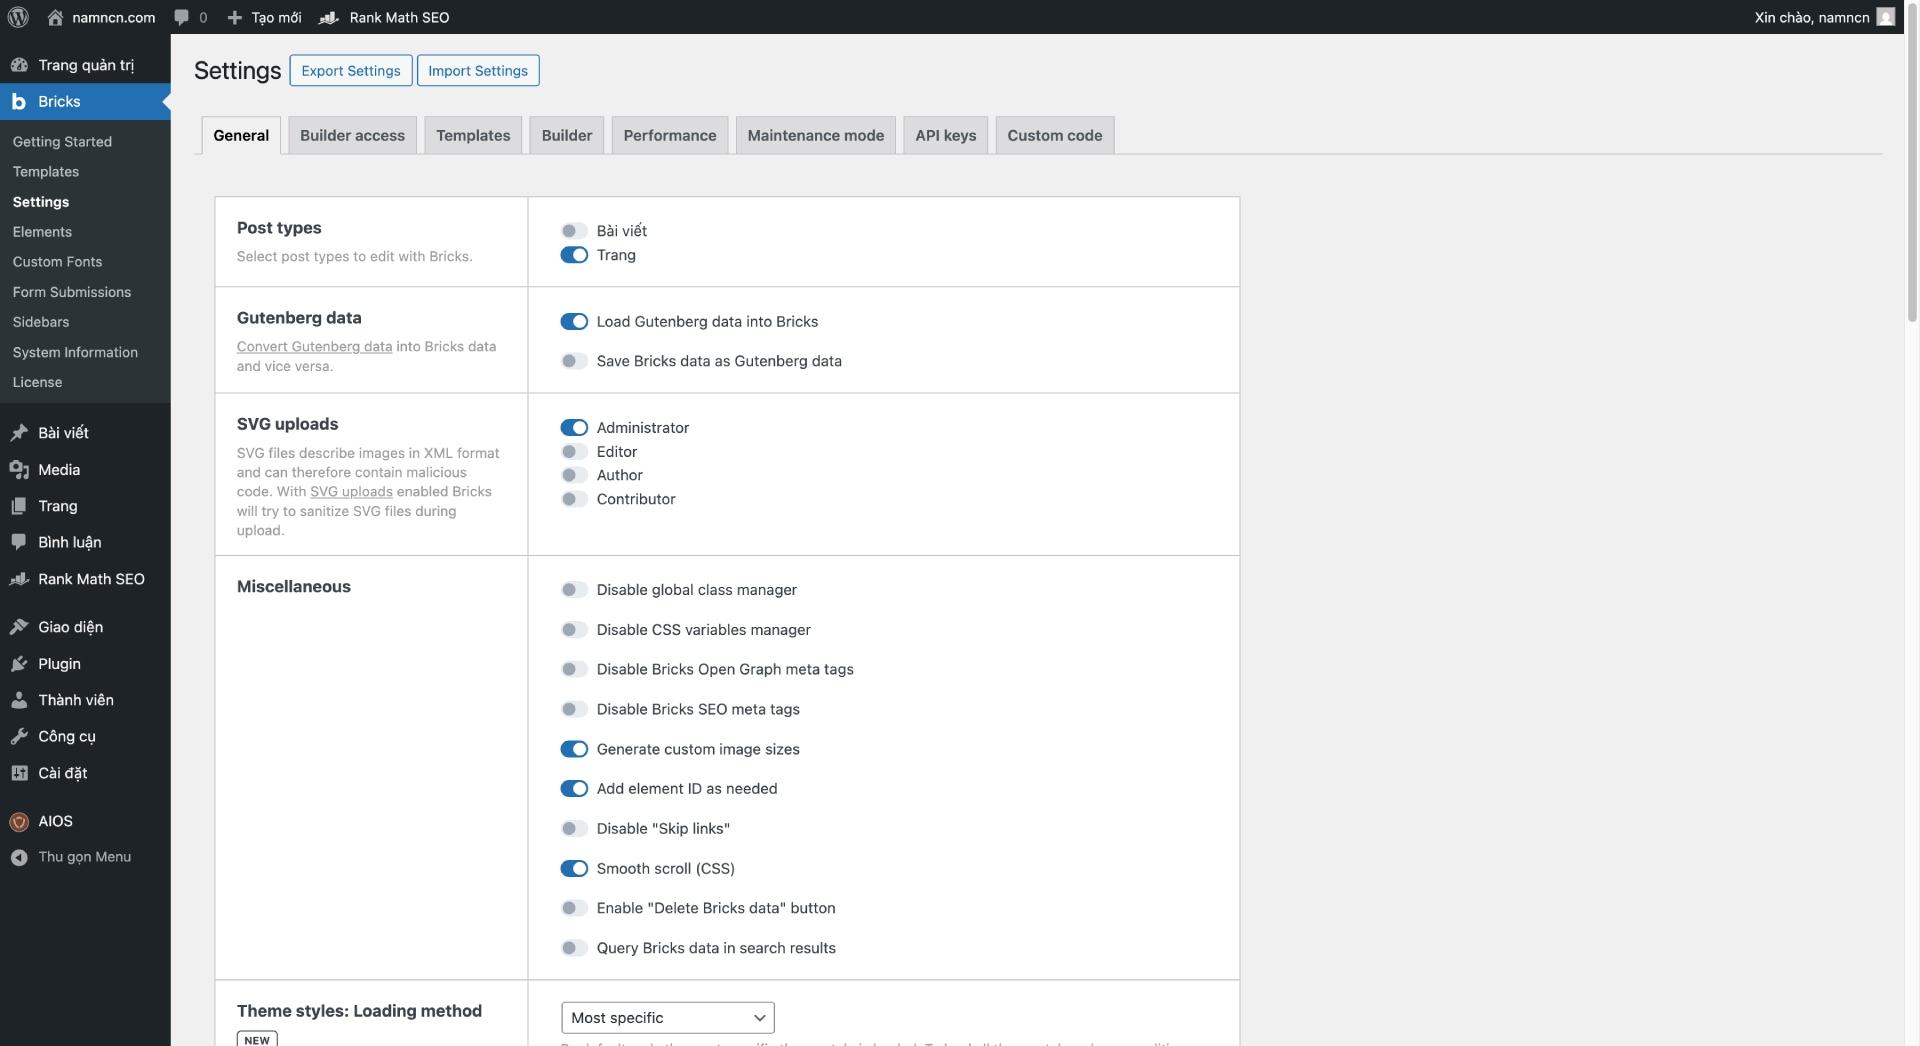Click the Thu gọn Menu collapse icon
Screen dimensions: 1920x1046
click(19, 857)
